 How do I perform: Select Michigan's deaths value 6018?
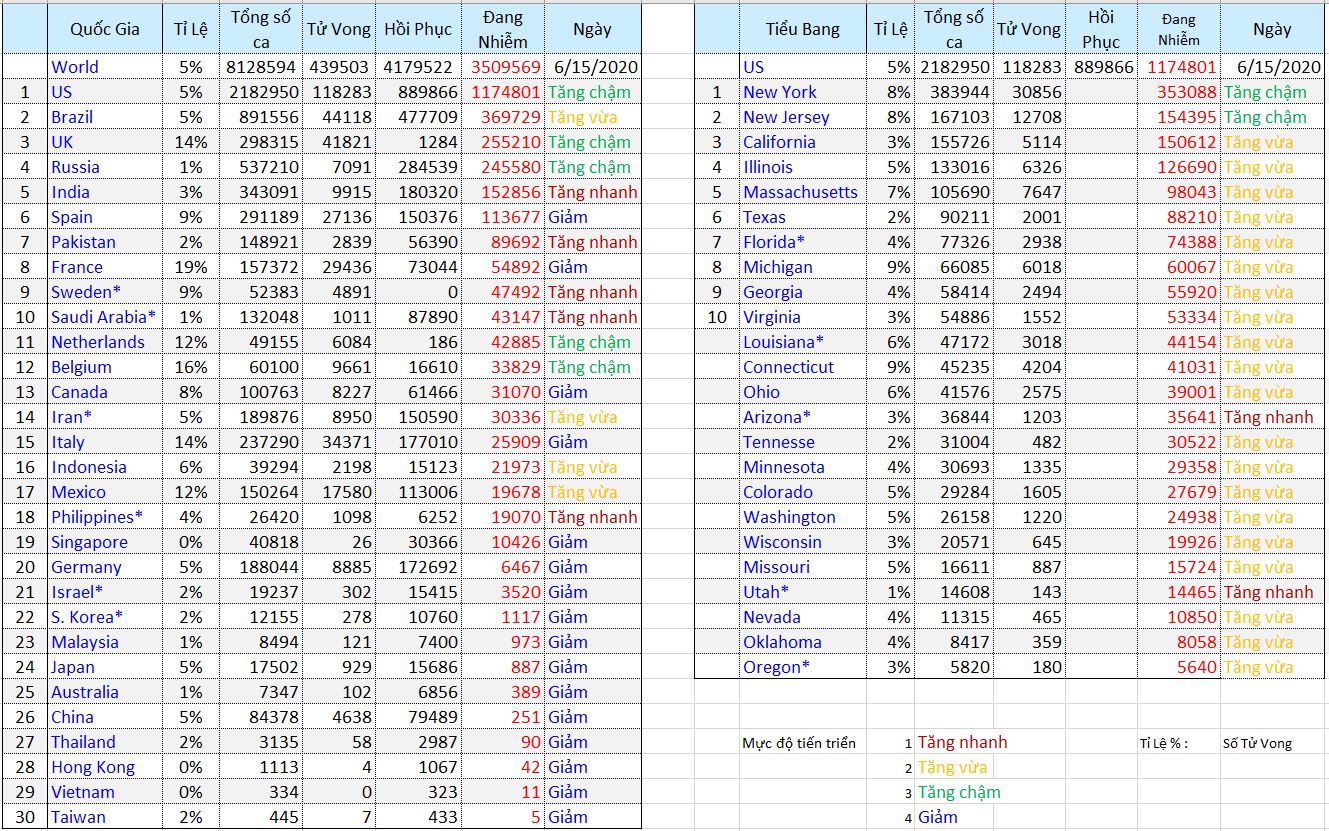[1029, 267]
